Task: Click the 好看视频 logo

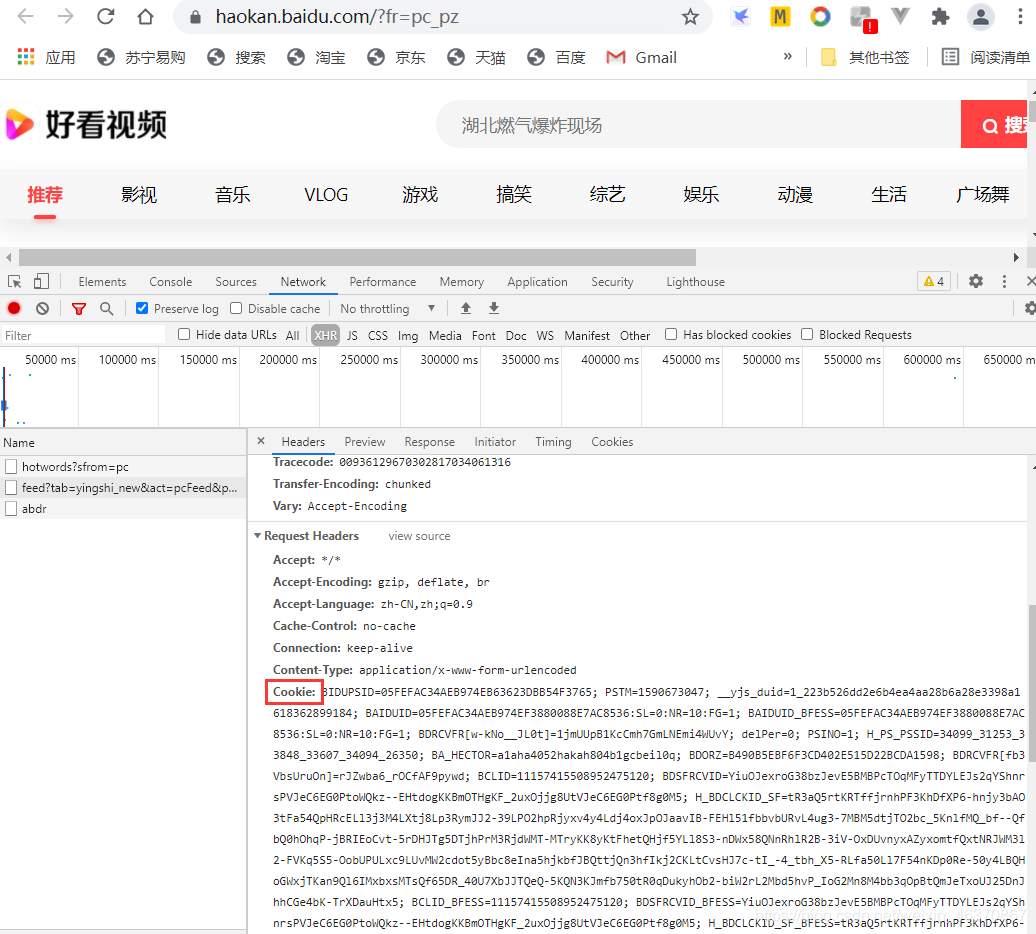Action: click(86, 124)
